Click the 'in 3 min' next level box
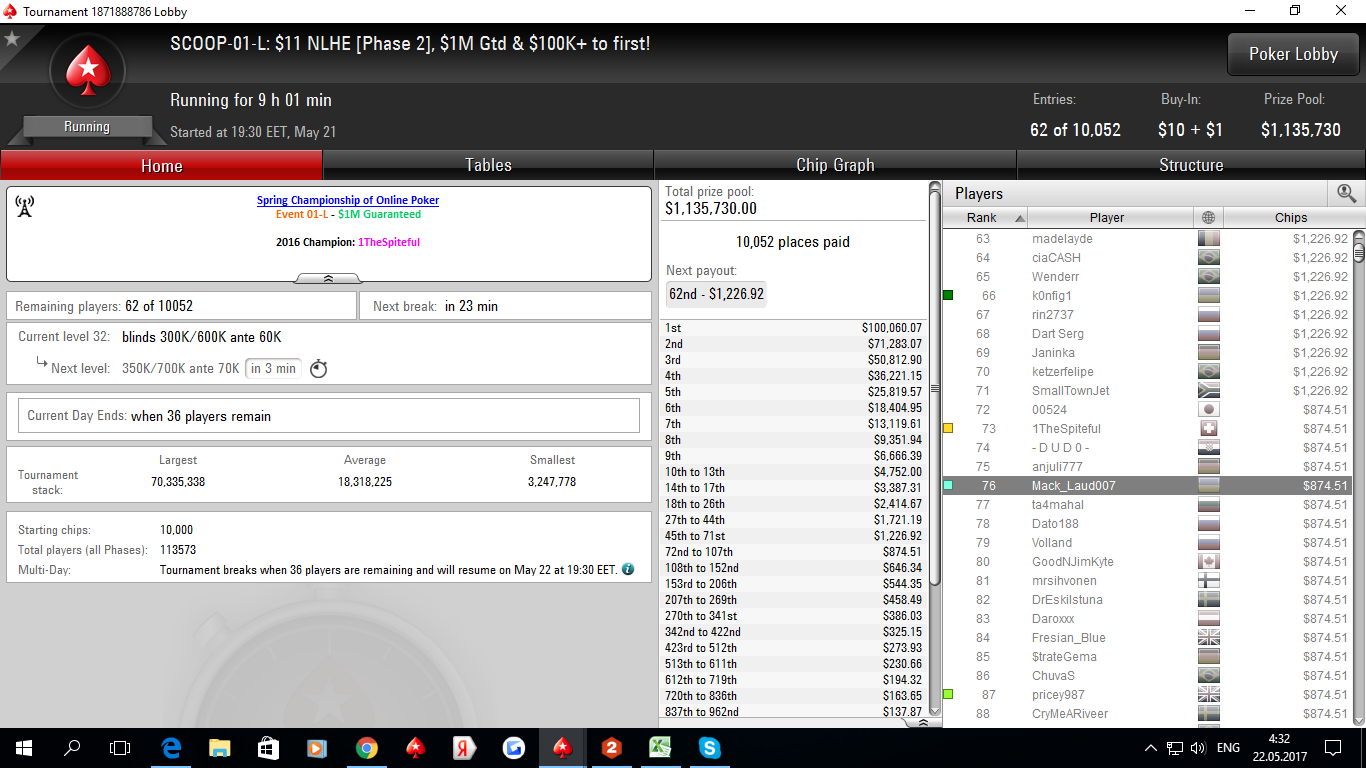The width and height of the screenshot is (1366, 768). click(273, 368)
